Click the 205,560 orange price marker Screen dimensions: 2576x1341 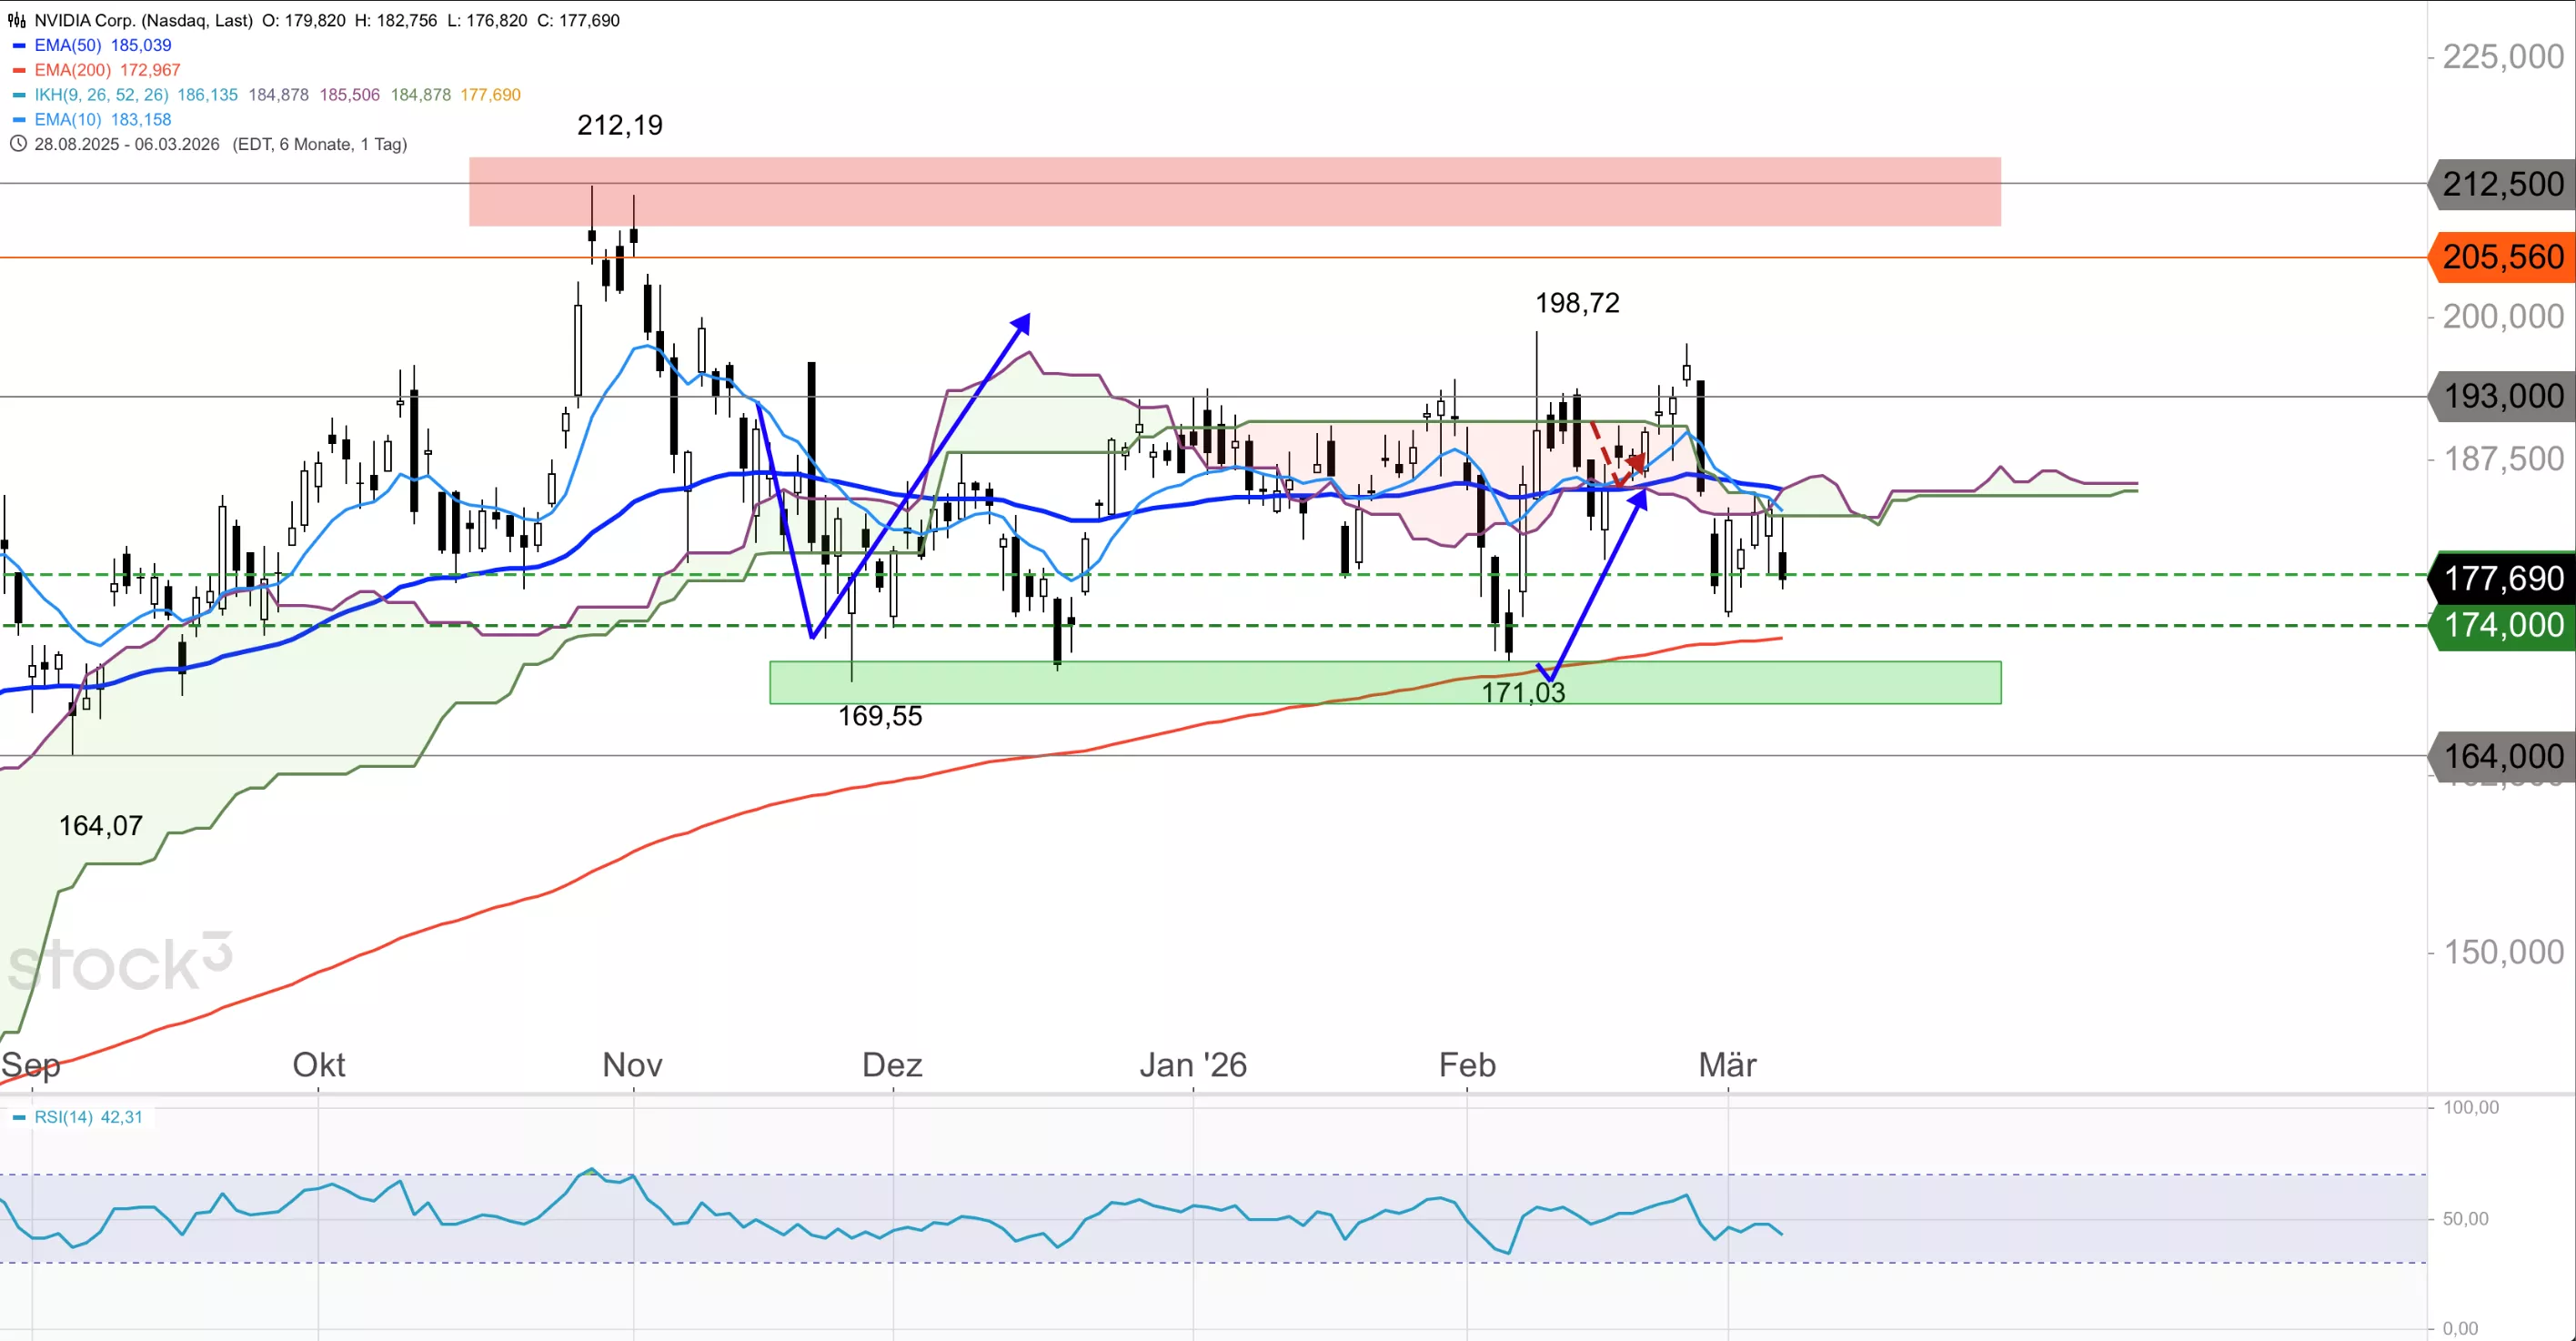pyautogui.click(x=2502, y=257)
